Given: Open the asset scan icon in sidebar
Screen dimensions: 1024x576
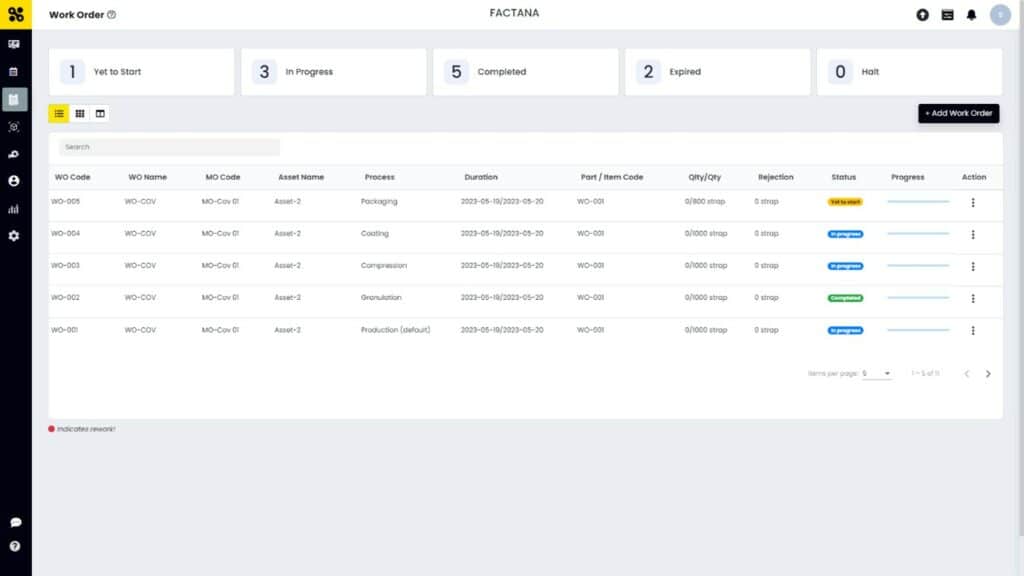Looking at the screenshot, I should point(14,127).
